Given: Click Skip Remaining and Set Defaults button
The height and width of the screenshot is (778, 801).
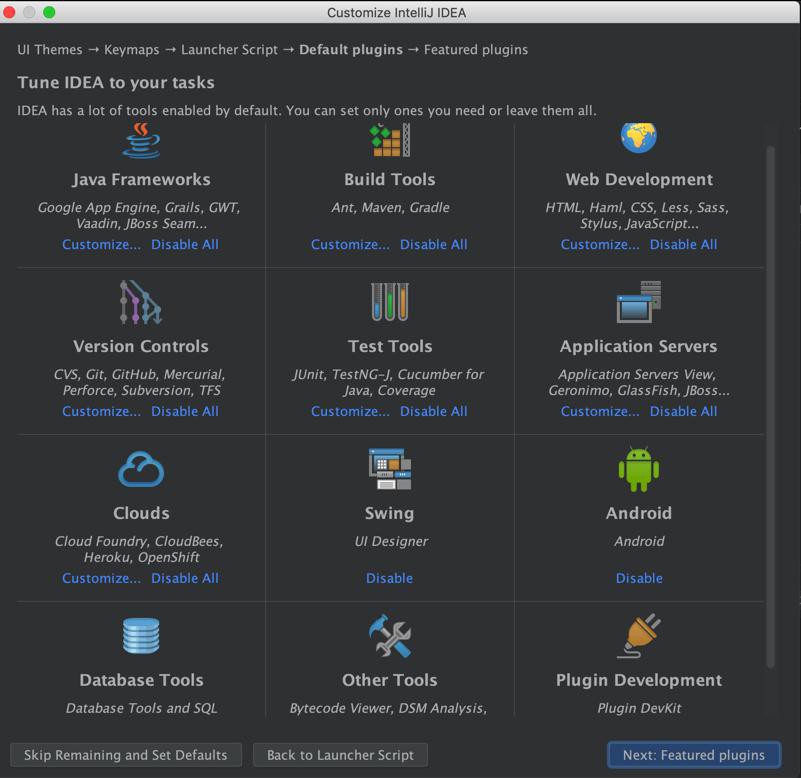Looking at the screenshot, I should point(126,755).
